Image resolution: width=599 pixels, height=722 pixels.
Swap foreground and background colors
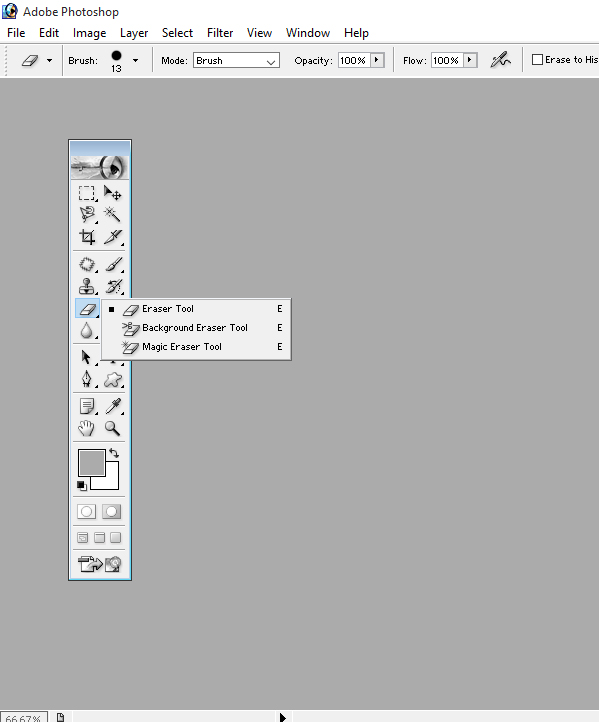(114, 453)
